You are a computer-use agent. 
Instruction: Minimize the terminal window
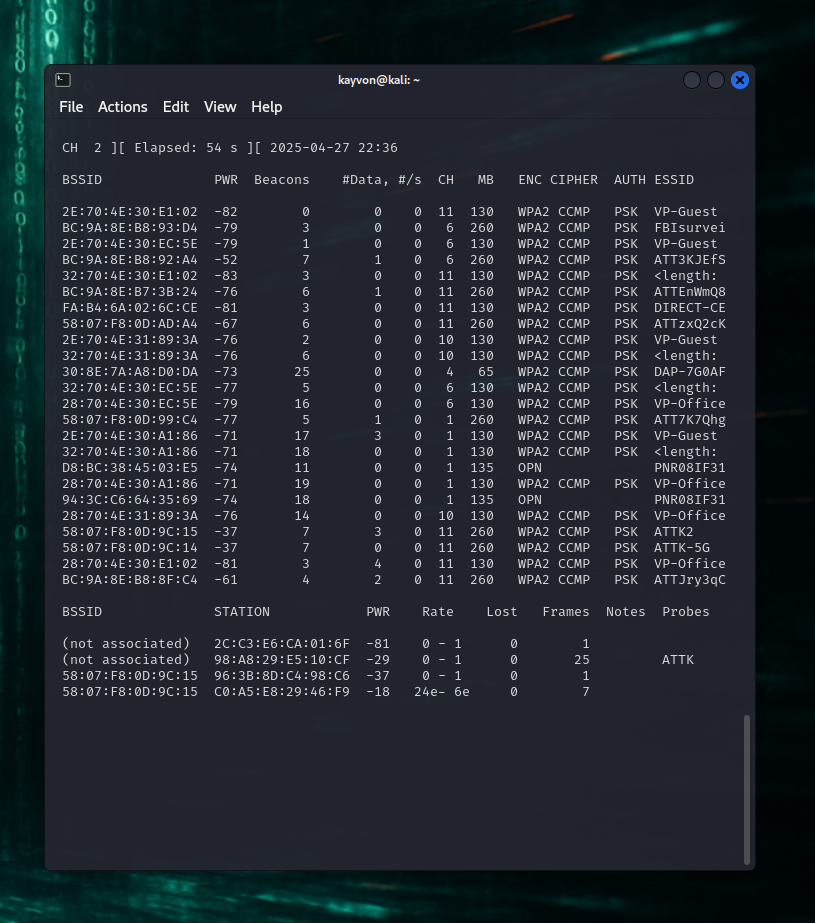pyautogui.click(x=691, y=80)
